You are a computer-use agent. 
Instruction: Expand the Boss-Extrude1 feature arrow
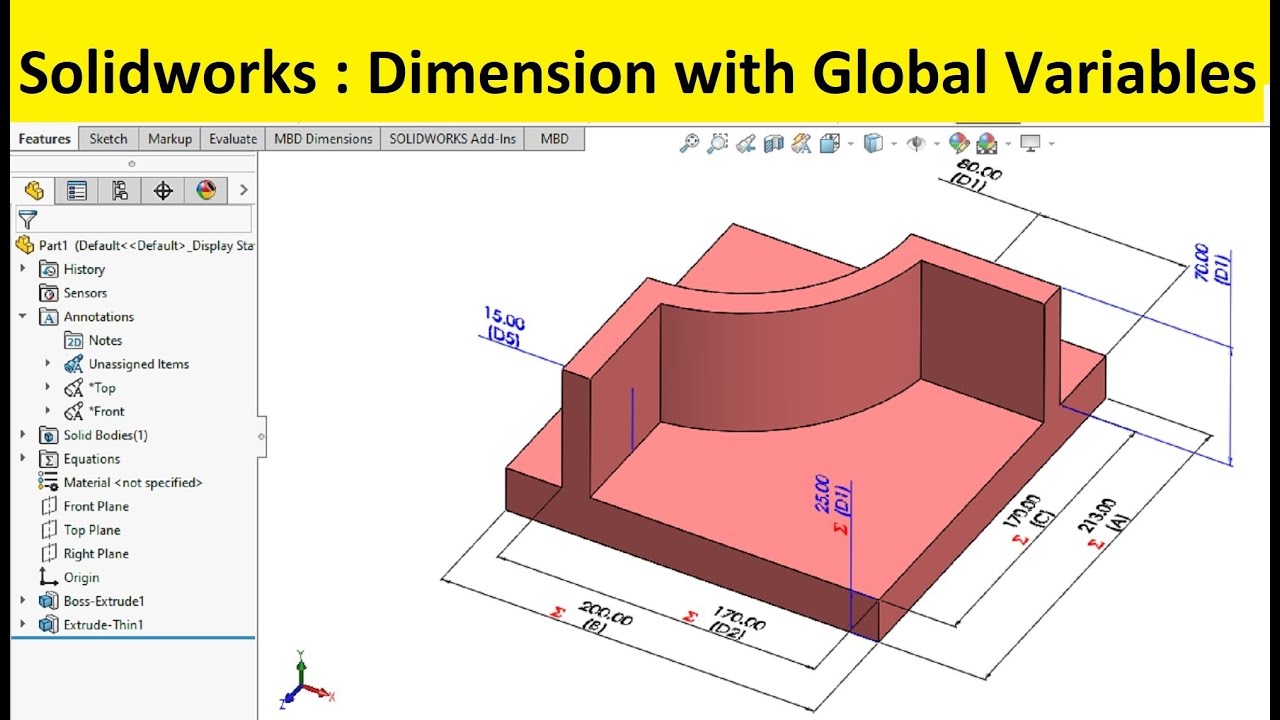point(23,601)
